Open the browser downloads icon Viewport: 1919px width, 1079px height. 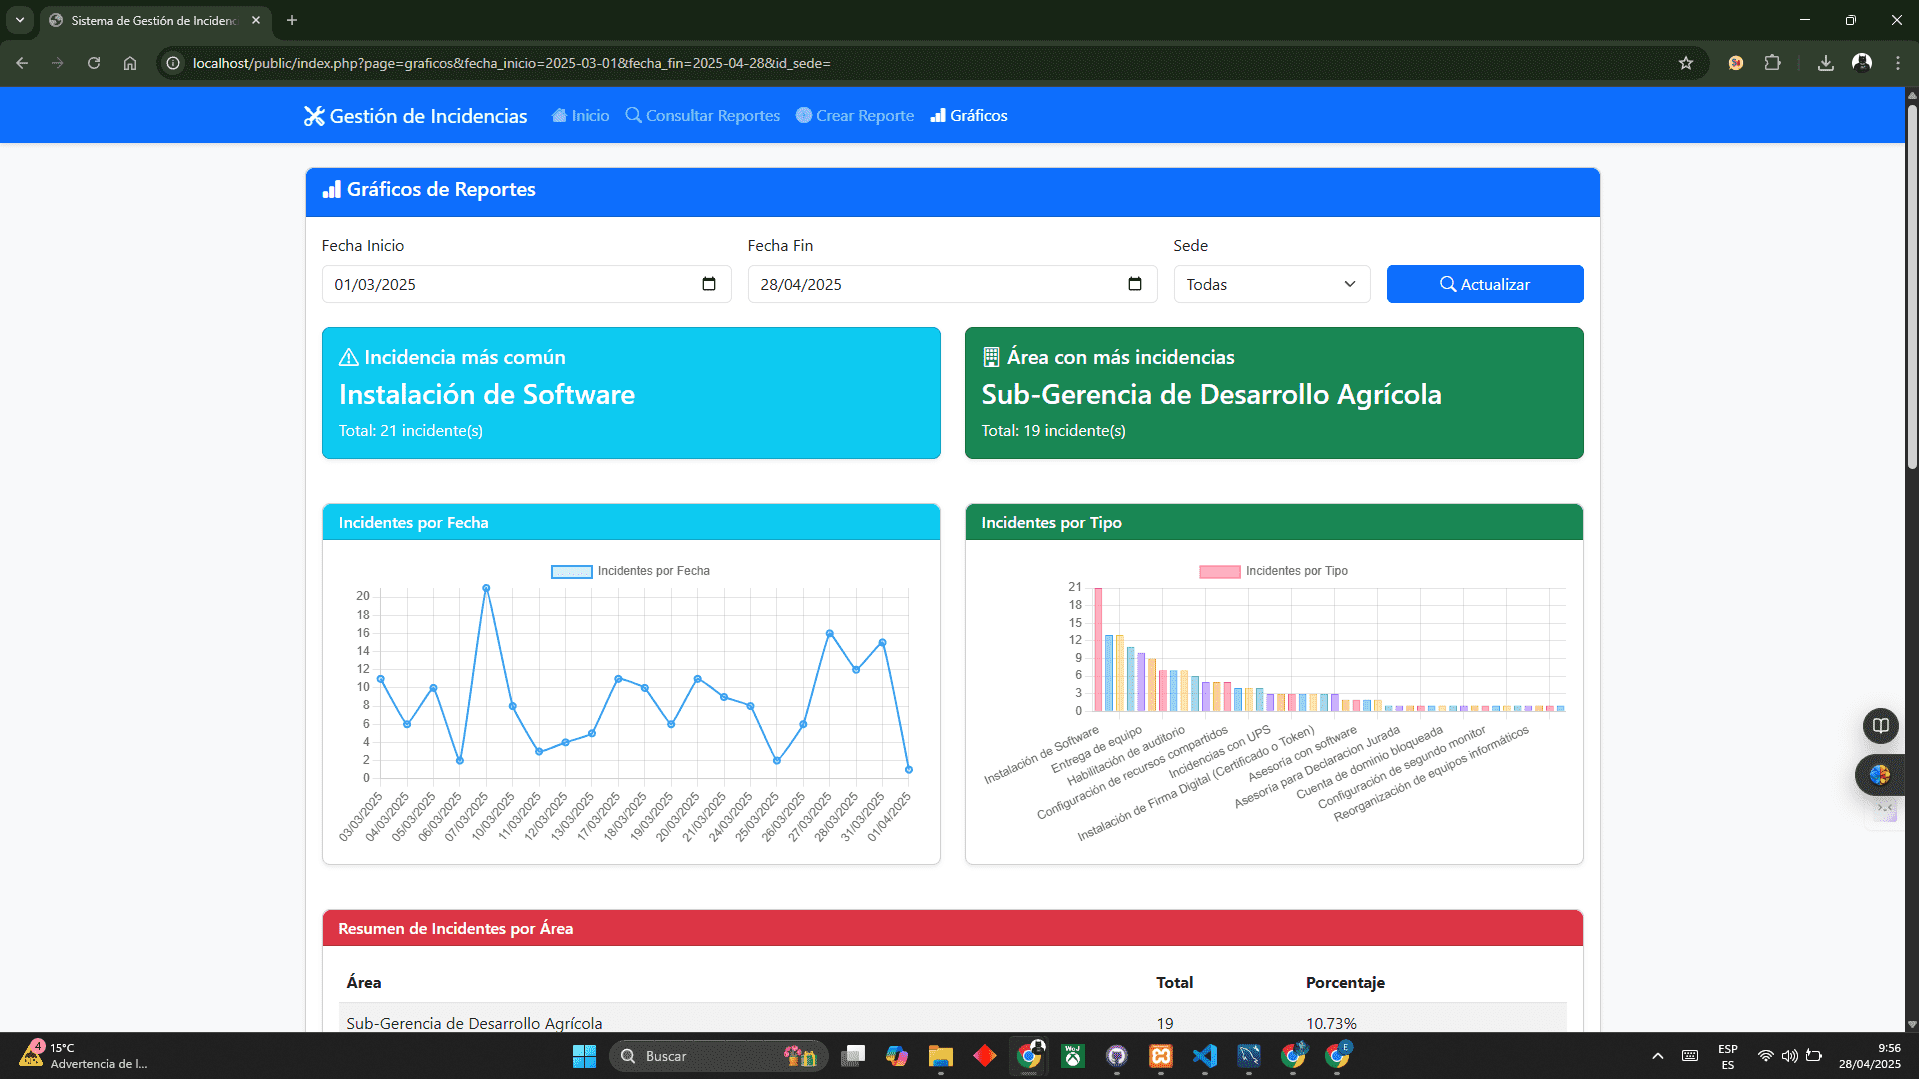tap(1825, 63)
